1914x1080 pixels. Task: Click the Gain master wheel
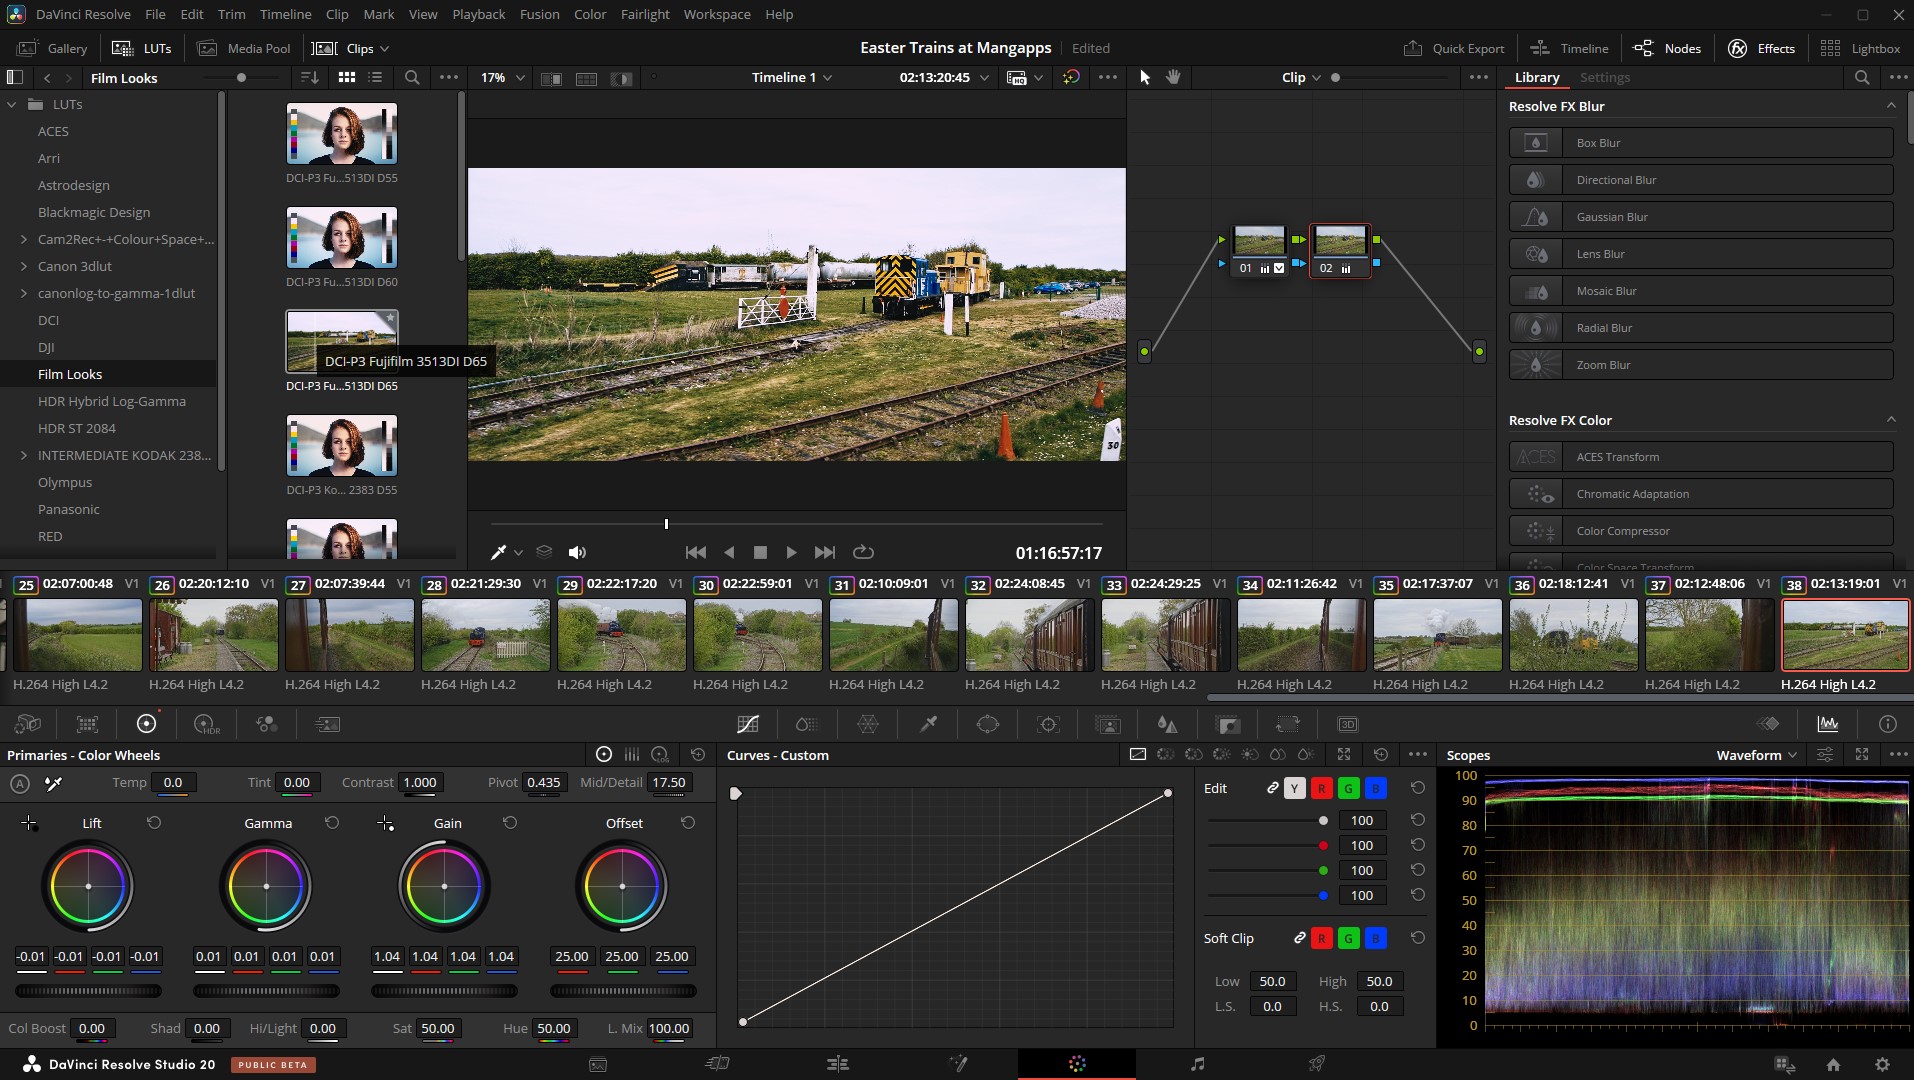click(444, 991)
